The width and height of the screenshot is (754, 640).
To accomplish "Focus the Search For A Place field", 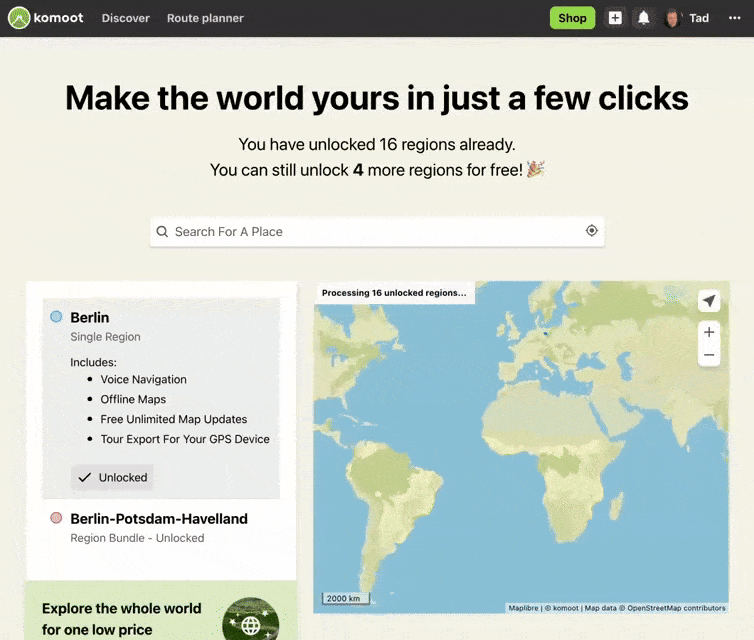I will point(377,232).
